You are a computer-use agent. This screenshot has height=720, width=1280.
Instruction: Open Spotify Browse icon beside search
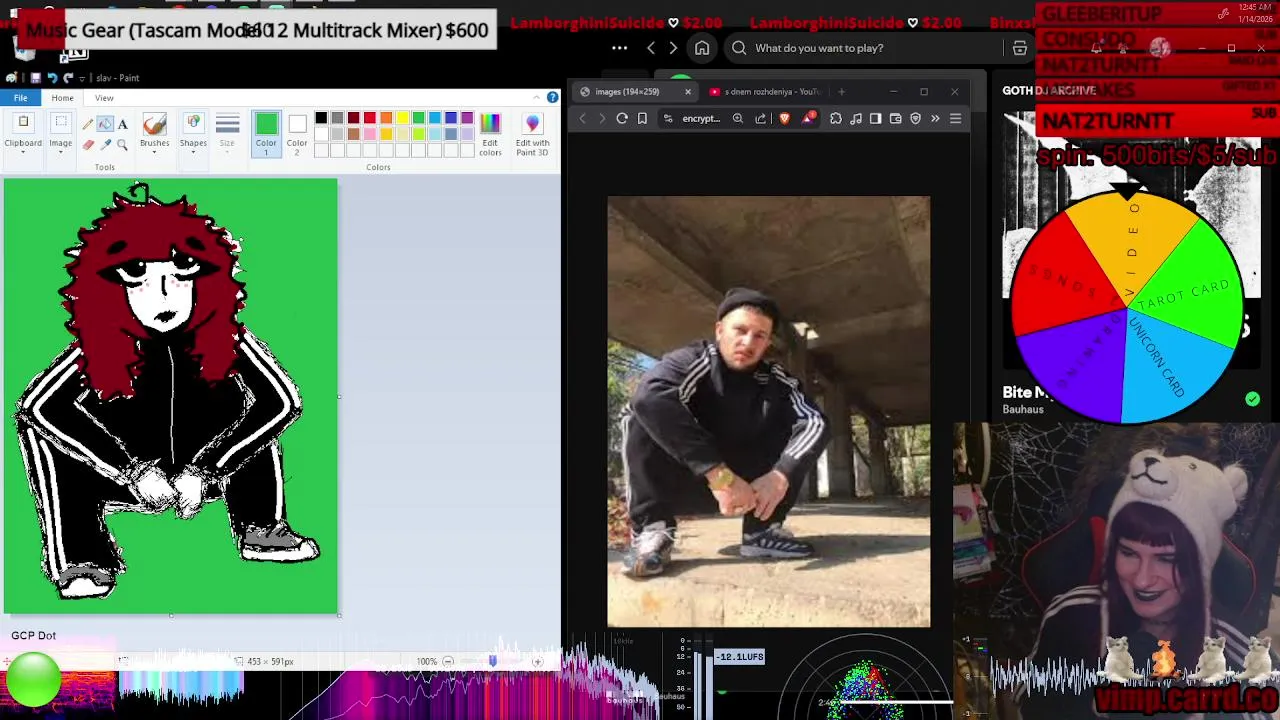click(x=1020, y=48)
